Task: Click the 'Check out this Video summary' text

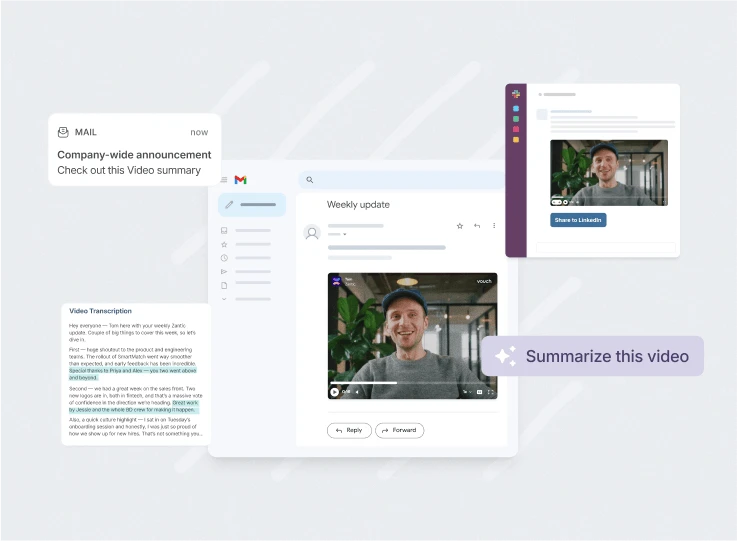Action: 129,170
